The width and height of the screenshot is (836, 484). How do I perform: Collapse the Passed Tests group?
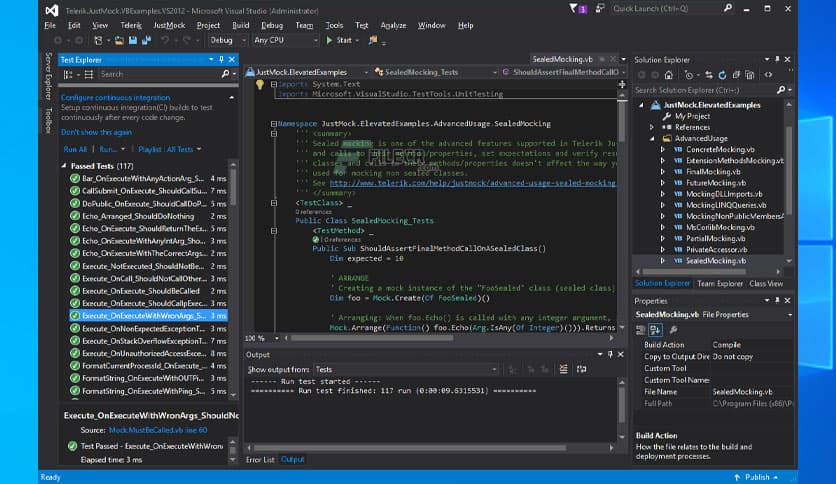(x=64, y=166)
